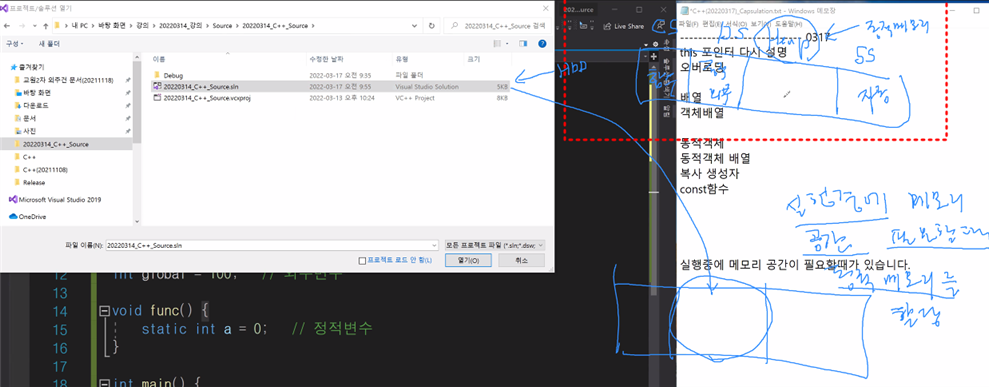Click the 취소 button
The height and width of the screenshot is (388, 989).
point(522,260)
